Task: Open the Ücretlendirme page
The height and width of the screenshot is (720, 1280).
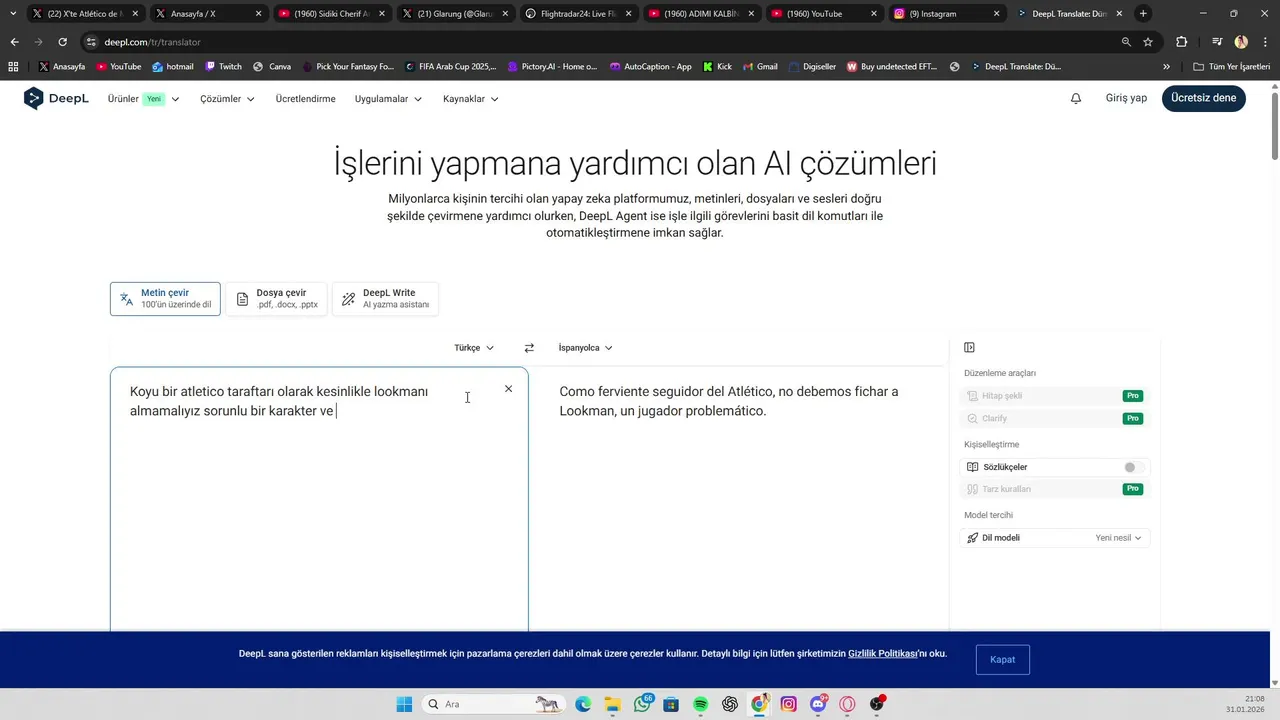Action: pyautogui.click(x=305, y=99)
